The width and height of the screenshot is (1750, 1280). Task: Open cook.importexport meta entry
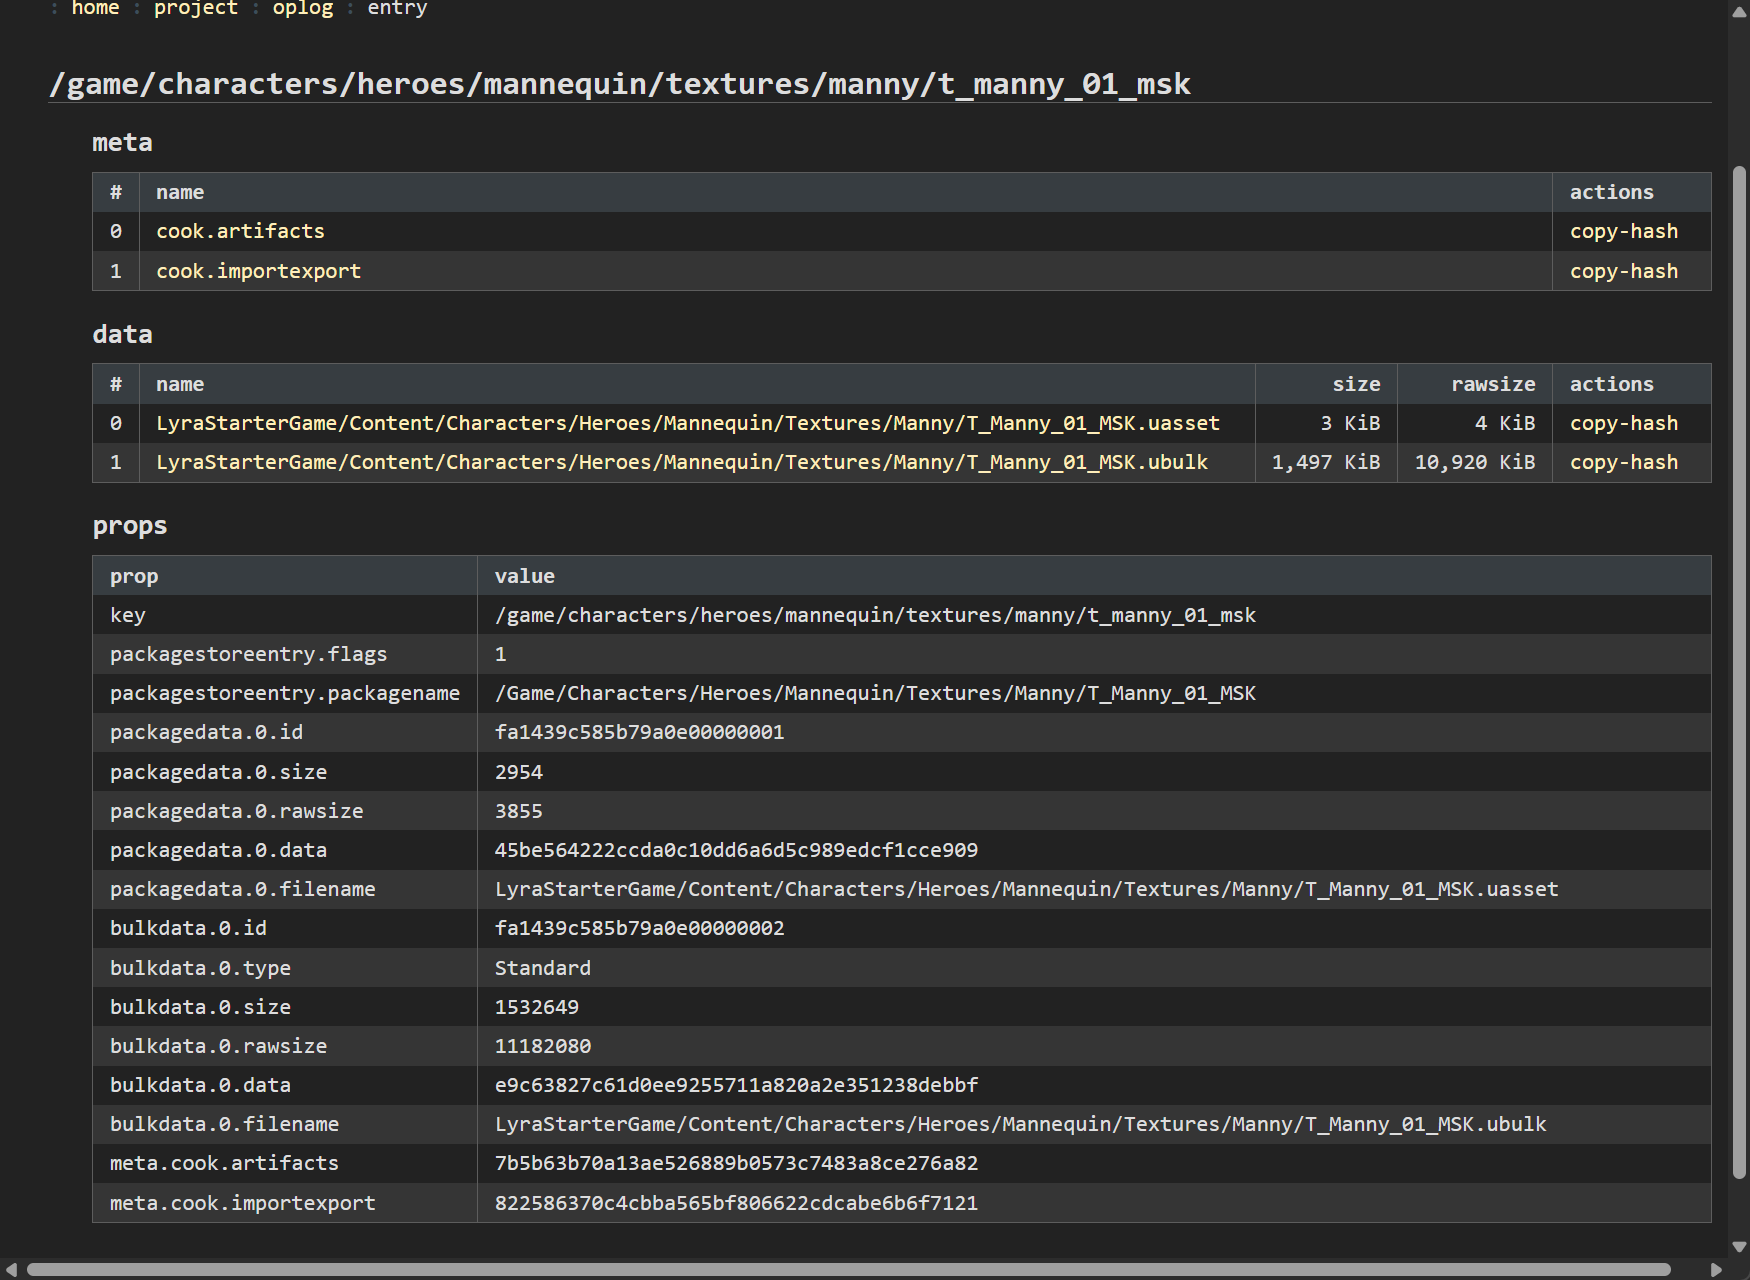click(x=258, y=271)
